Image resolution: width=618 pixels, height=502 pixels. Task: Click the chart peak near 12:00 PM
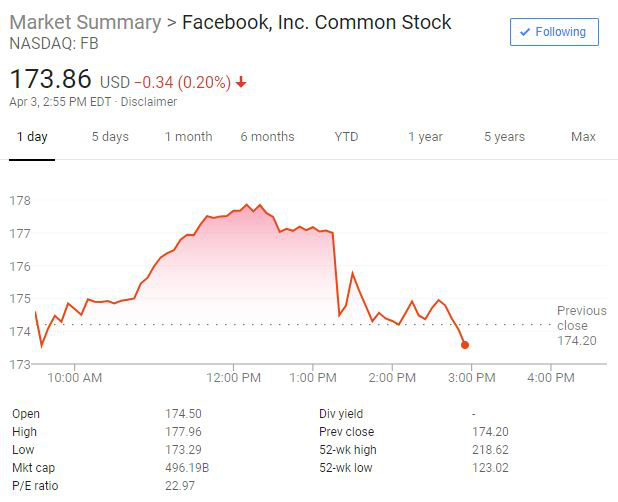pyautogui.click(x=247, y=205)
